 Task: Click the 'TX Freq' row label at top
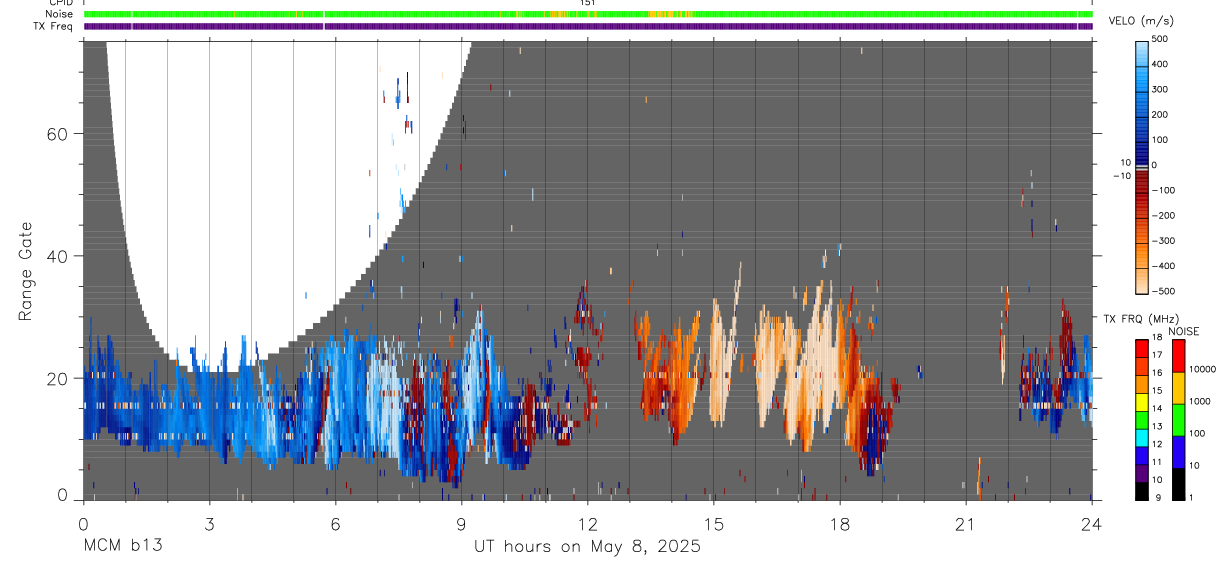pyautogui.click(x=53, y=26)
